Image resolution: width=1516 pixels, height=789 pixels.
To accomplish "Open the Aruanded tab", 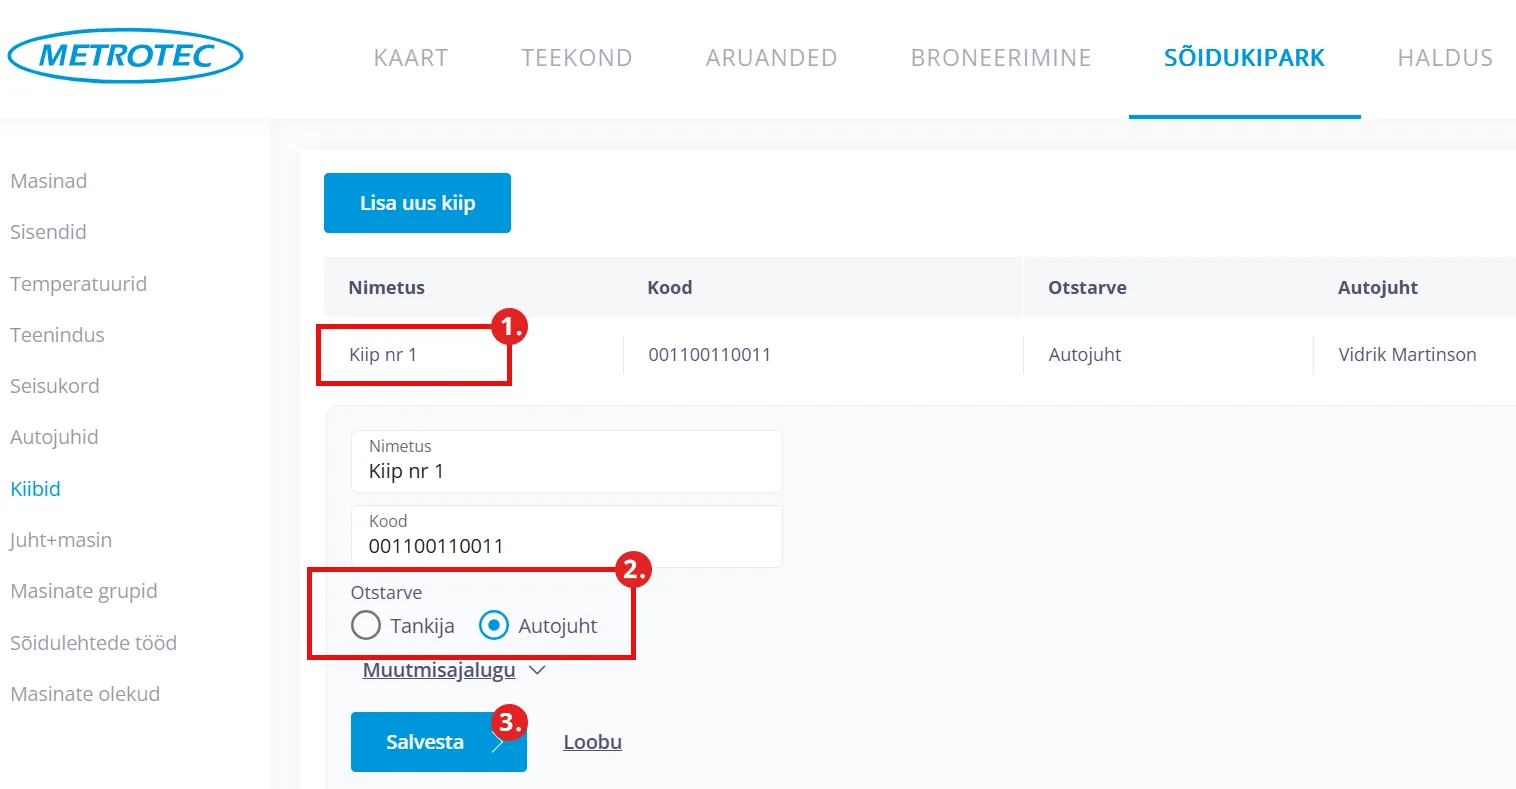I will coord(771,58).
